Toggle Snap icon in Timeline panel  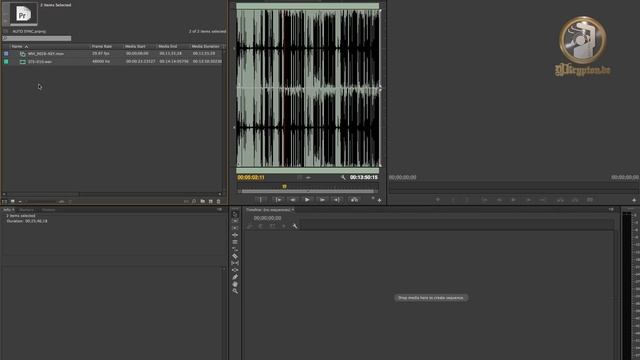(261, 226)
